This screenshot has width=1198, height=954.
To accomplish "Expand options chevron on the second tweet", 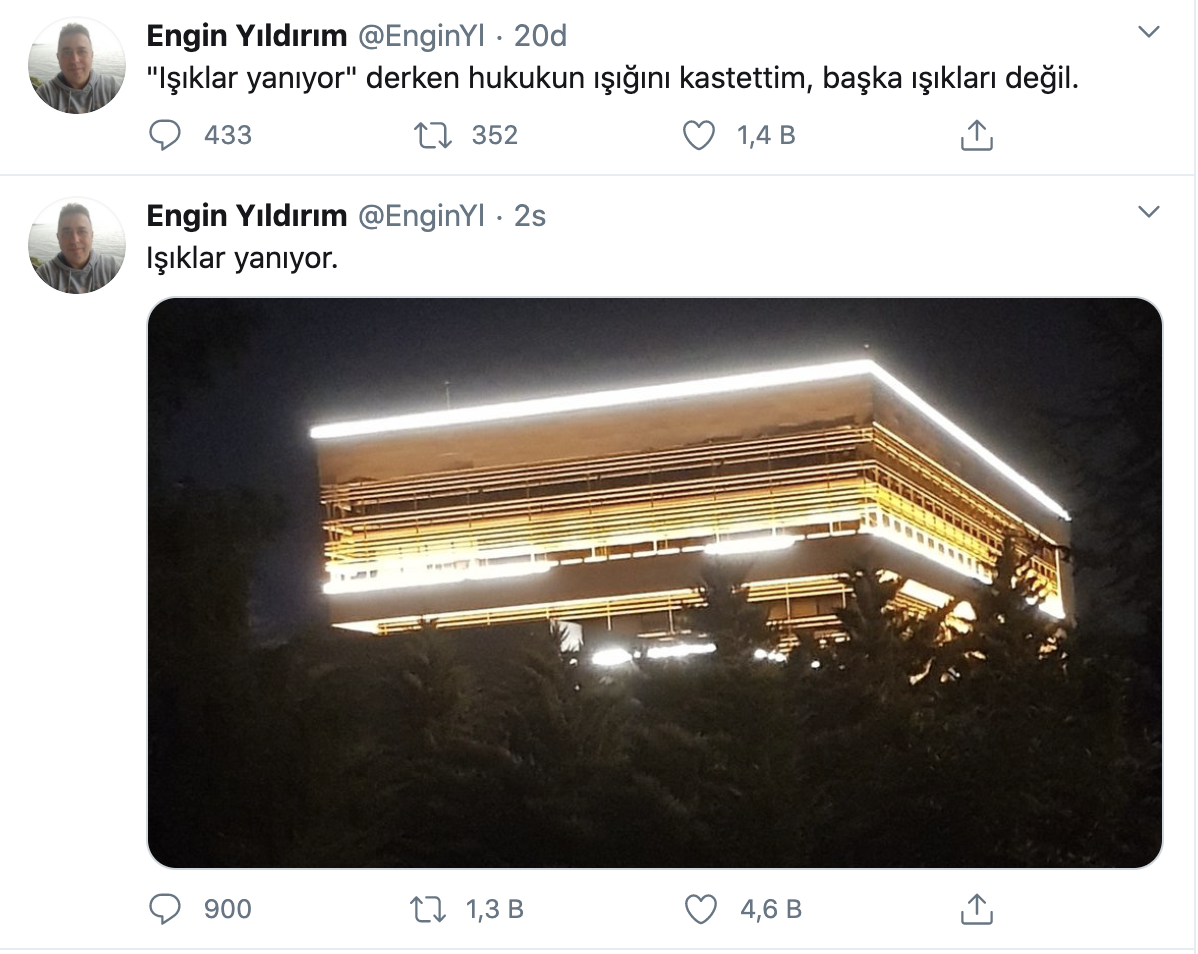I will coord(1149,212).
